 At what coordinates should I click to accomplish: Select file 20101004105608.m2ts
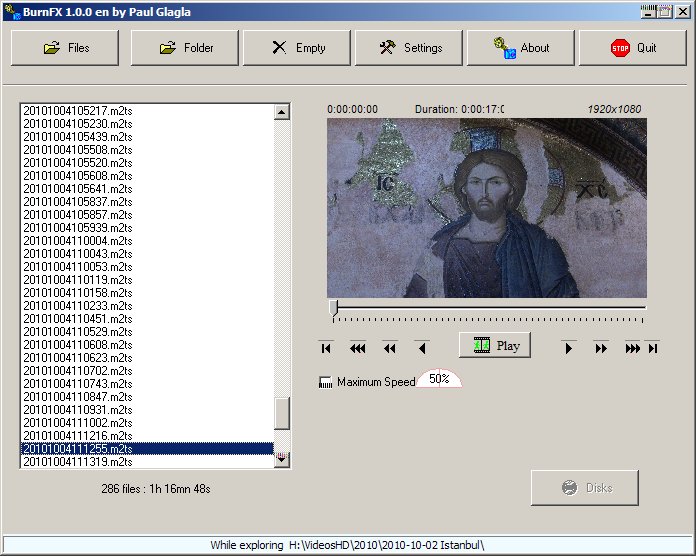tap(147, 176)
